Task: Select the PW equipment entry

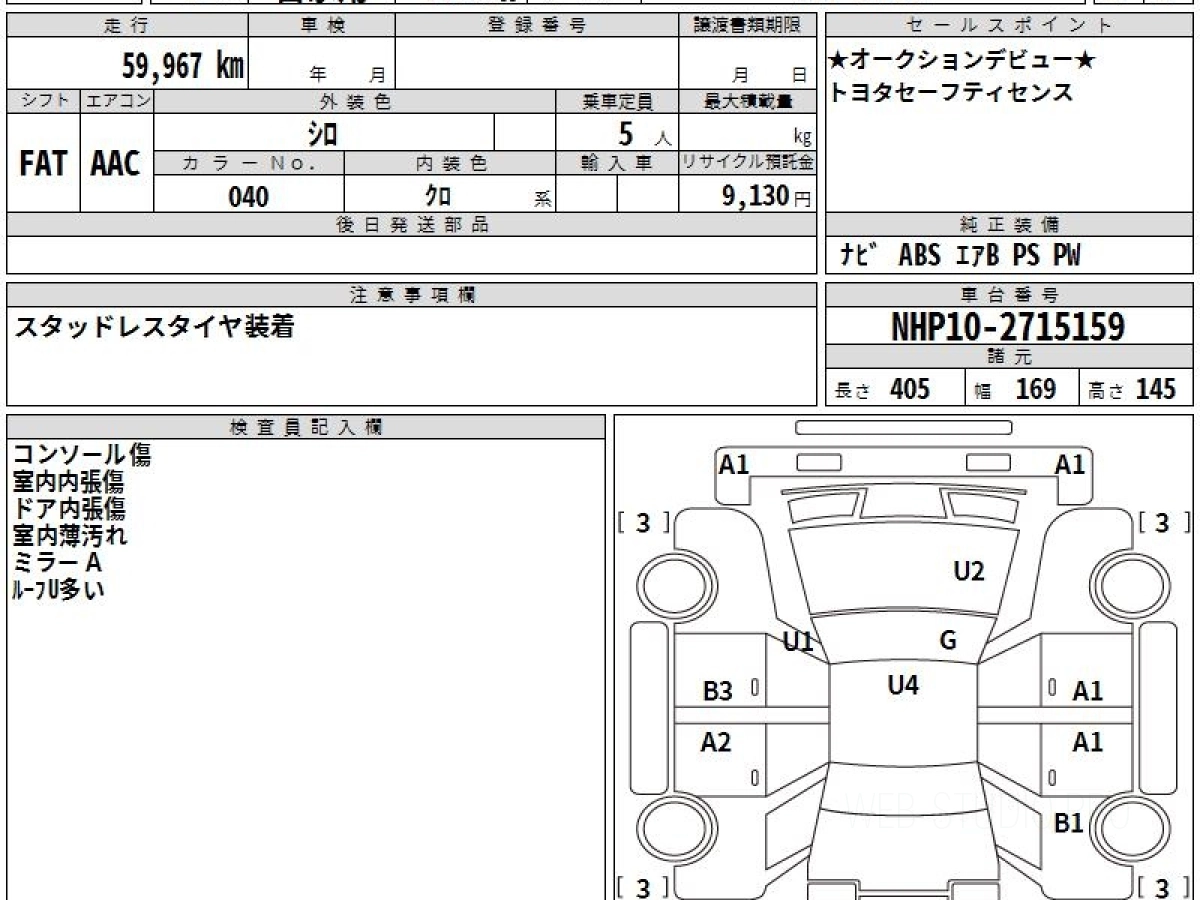Action: point(1066,255)
